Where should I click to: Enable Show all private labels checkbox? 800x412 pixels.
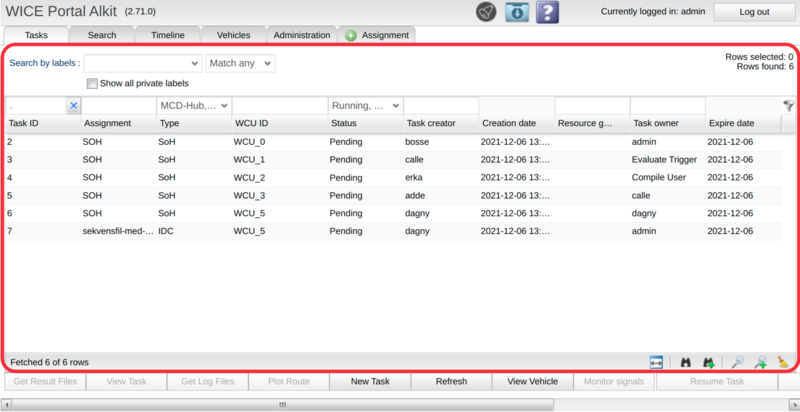coord(93,83)
